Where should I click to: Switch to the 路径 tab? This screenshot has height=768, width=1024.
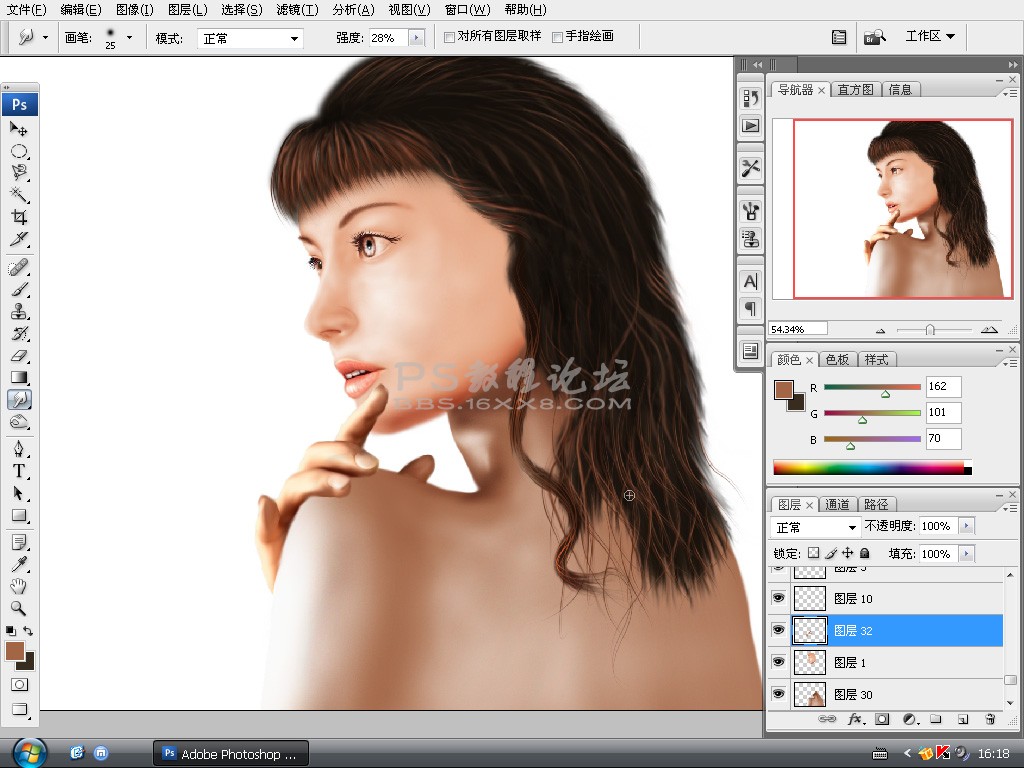(x=876, y=504)
